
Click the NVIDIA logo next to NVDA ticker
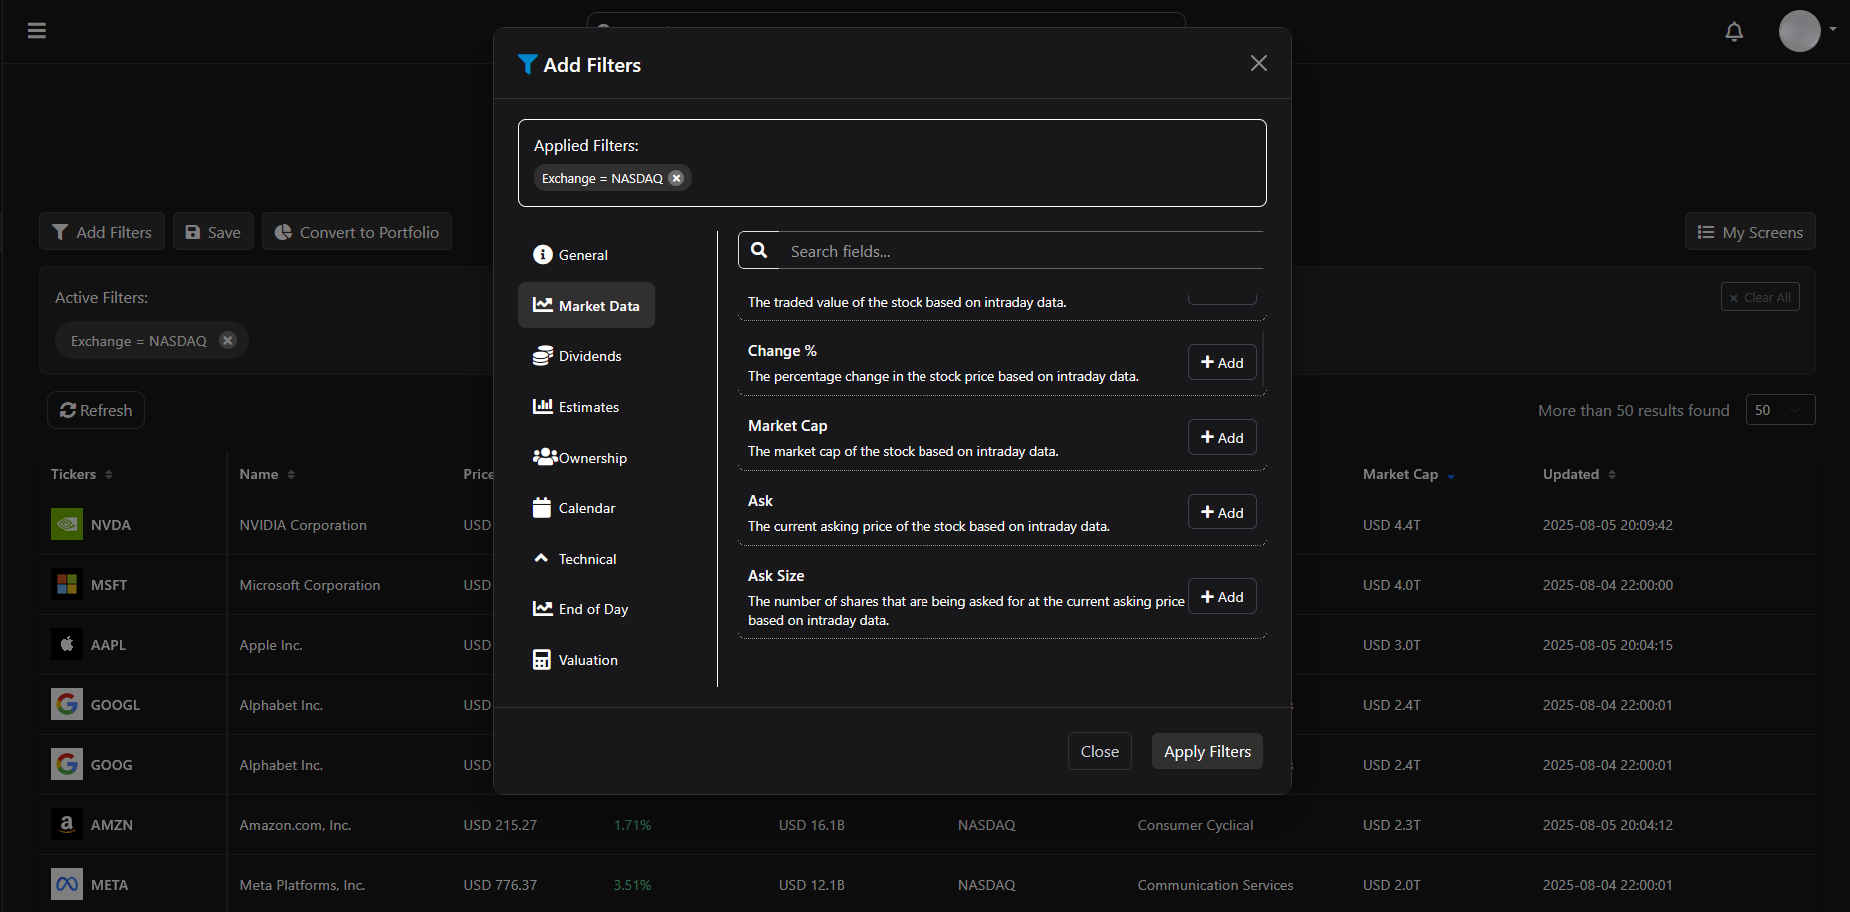(x=66, y=524)
